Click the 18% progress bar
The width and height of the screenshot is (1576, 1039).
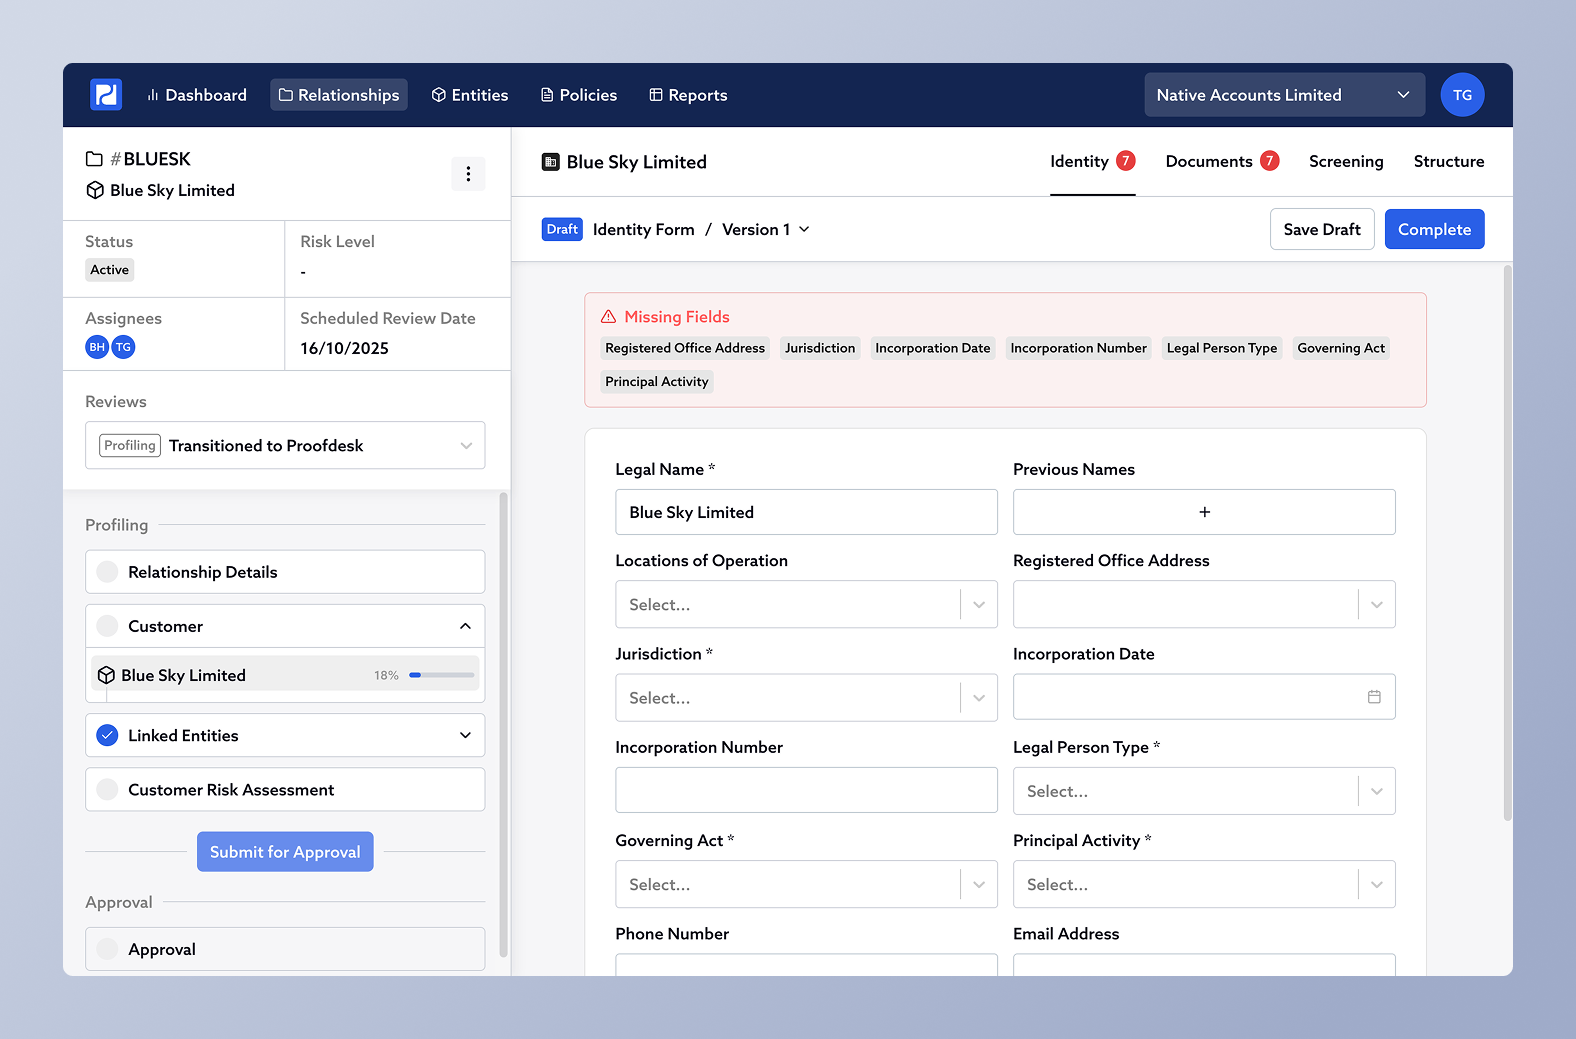[x=441, y=675]
